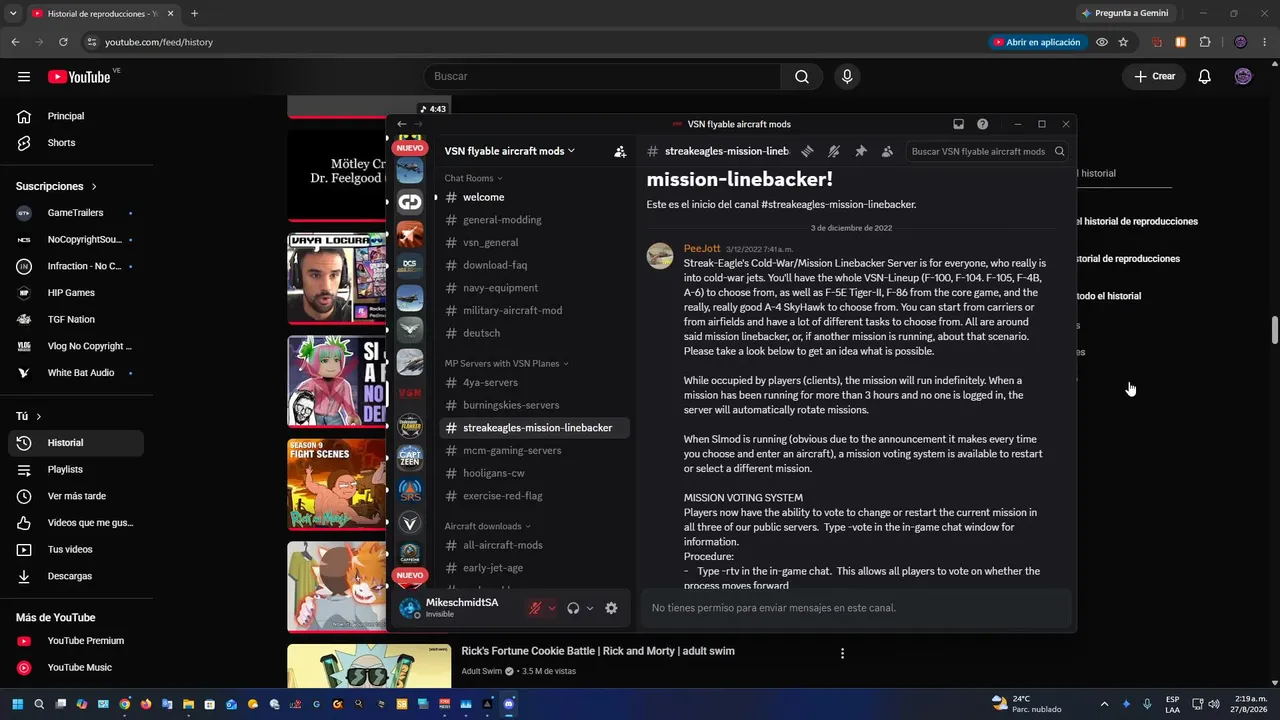
Task: Open threads icon in channel header
Action: click(x=807, y=151)
